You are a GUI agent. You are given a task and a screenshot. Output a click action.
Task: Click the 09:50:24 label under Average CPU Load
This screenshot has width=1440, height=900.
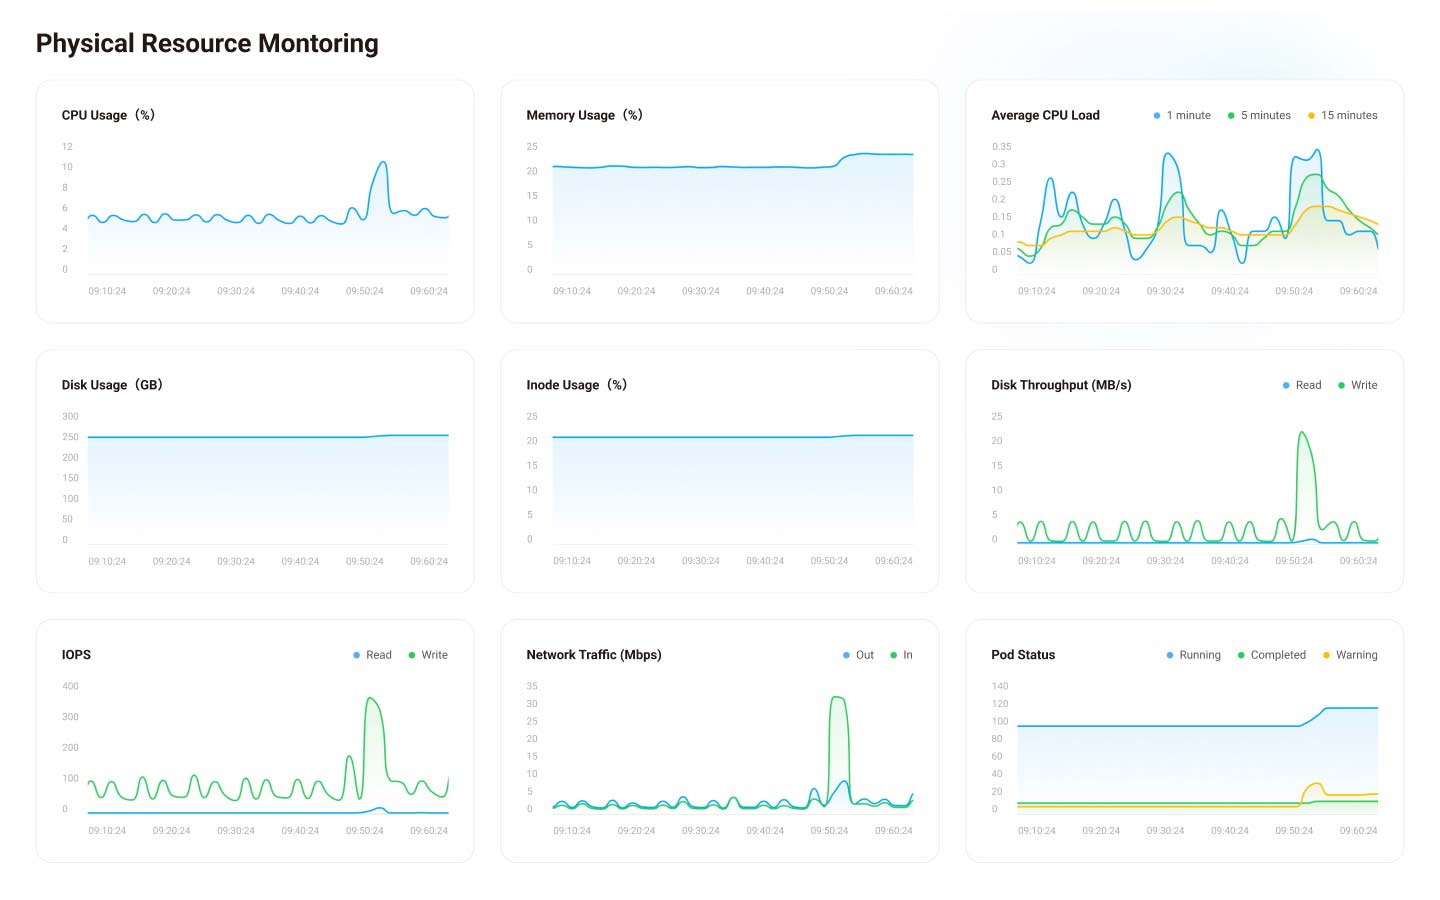point(1294,291)
